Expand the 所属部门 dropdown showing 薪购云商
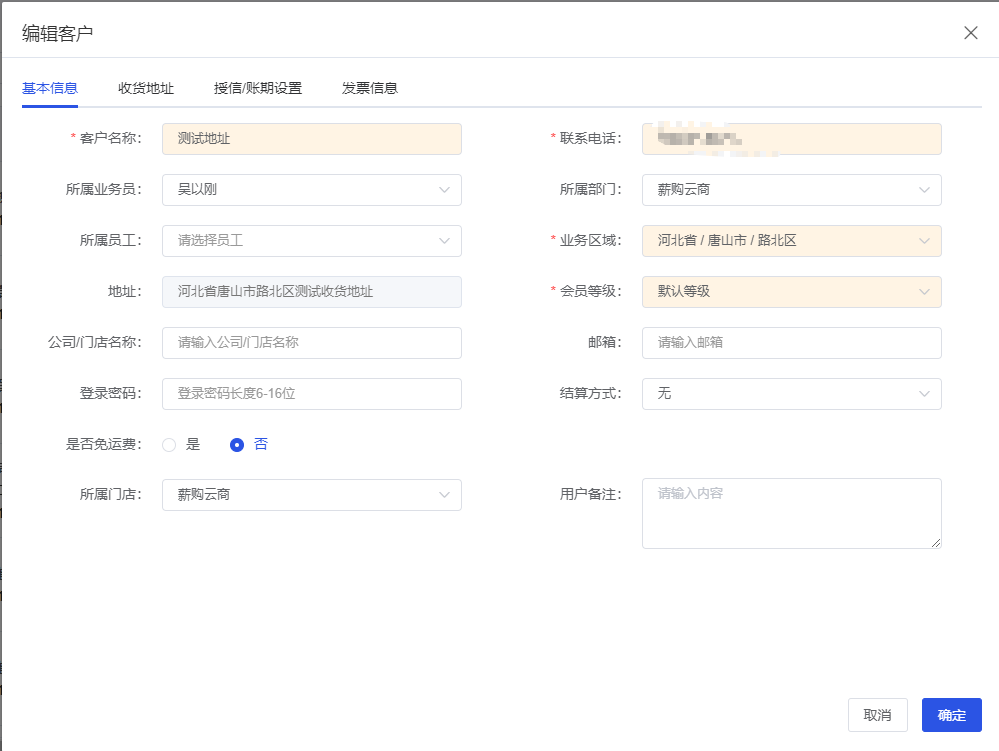 pos(790,190)
